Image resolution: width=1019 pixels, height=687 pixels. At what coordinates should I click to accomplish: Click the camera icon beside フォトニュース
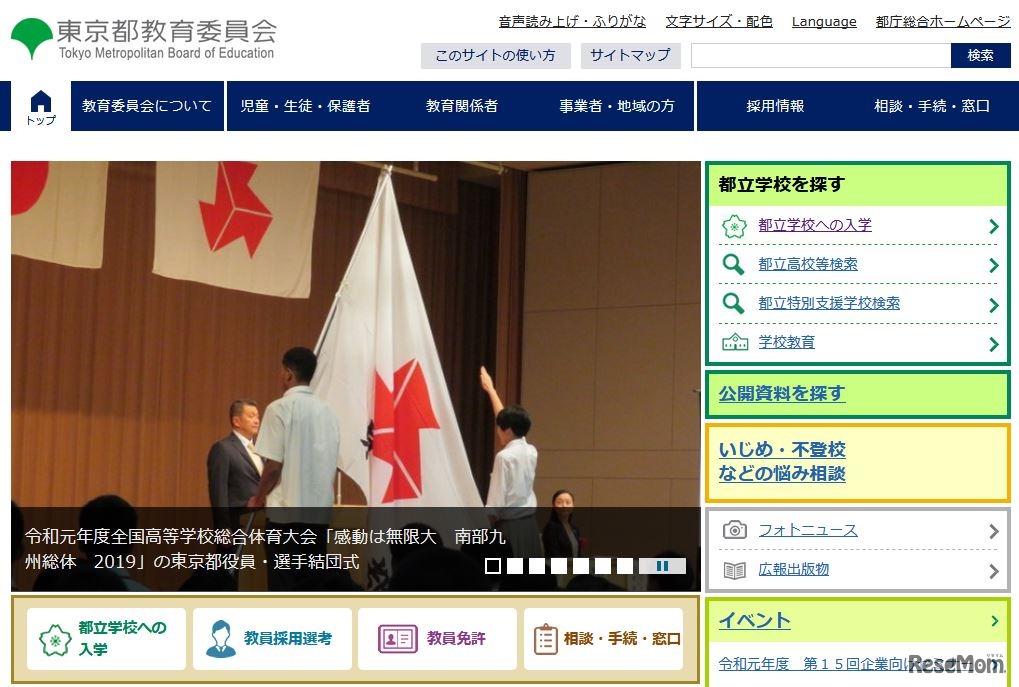click(x=736, y=530)
